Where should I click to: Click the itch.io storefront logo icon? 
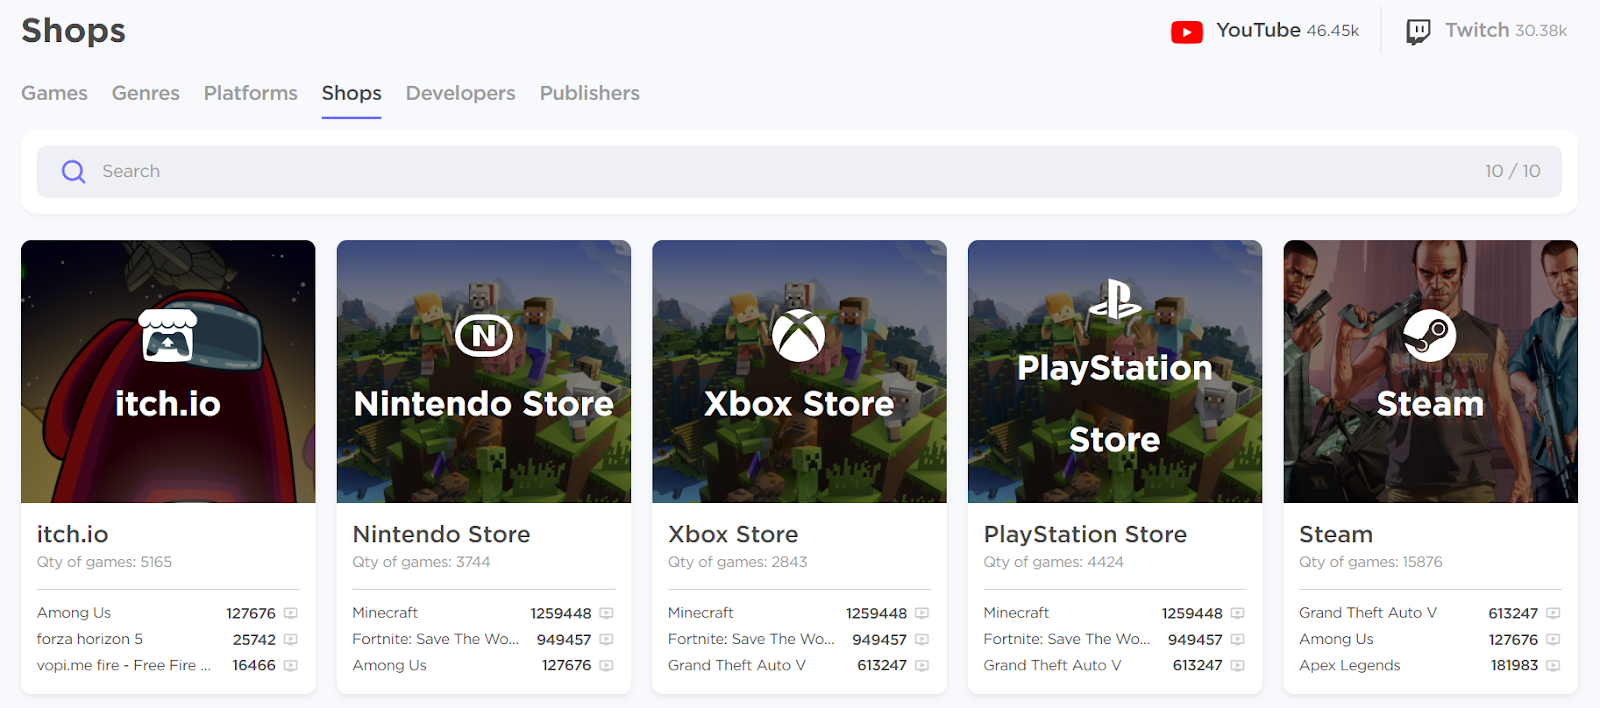[168, 335]
